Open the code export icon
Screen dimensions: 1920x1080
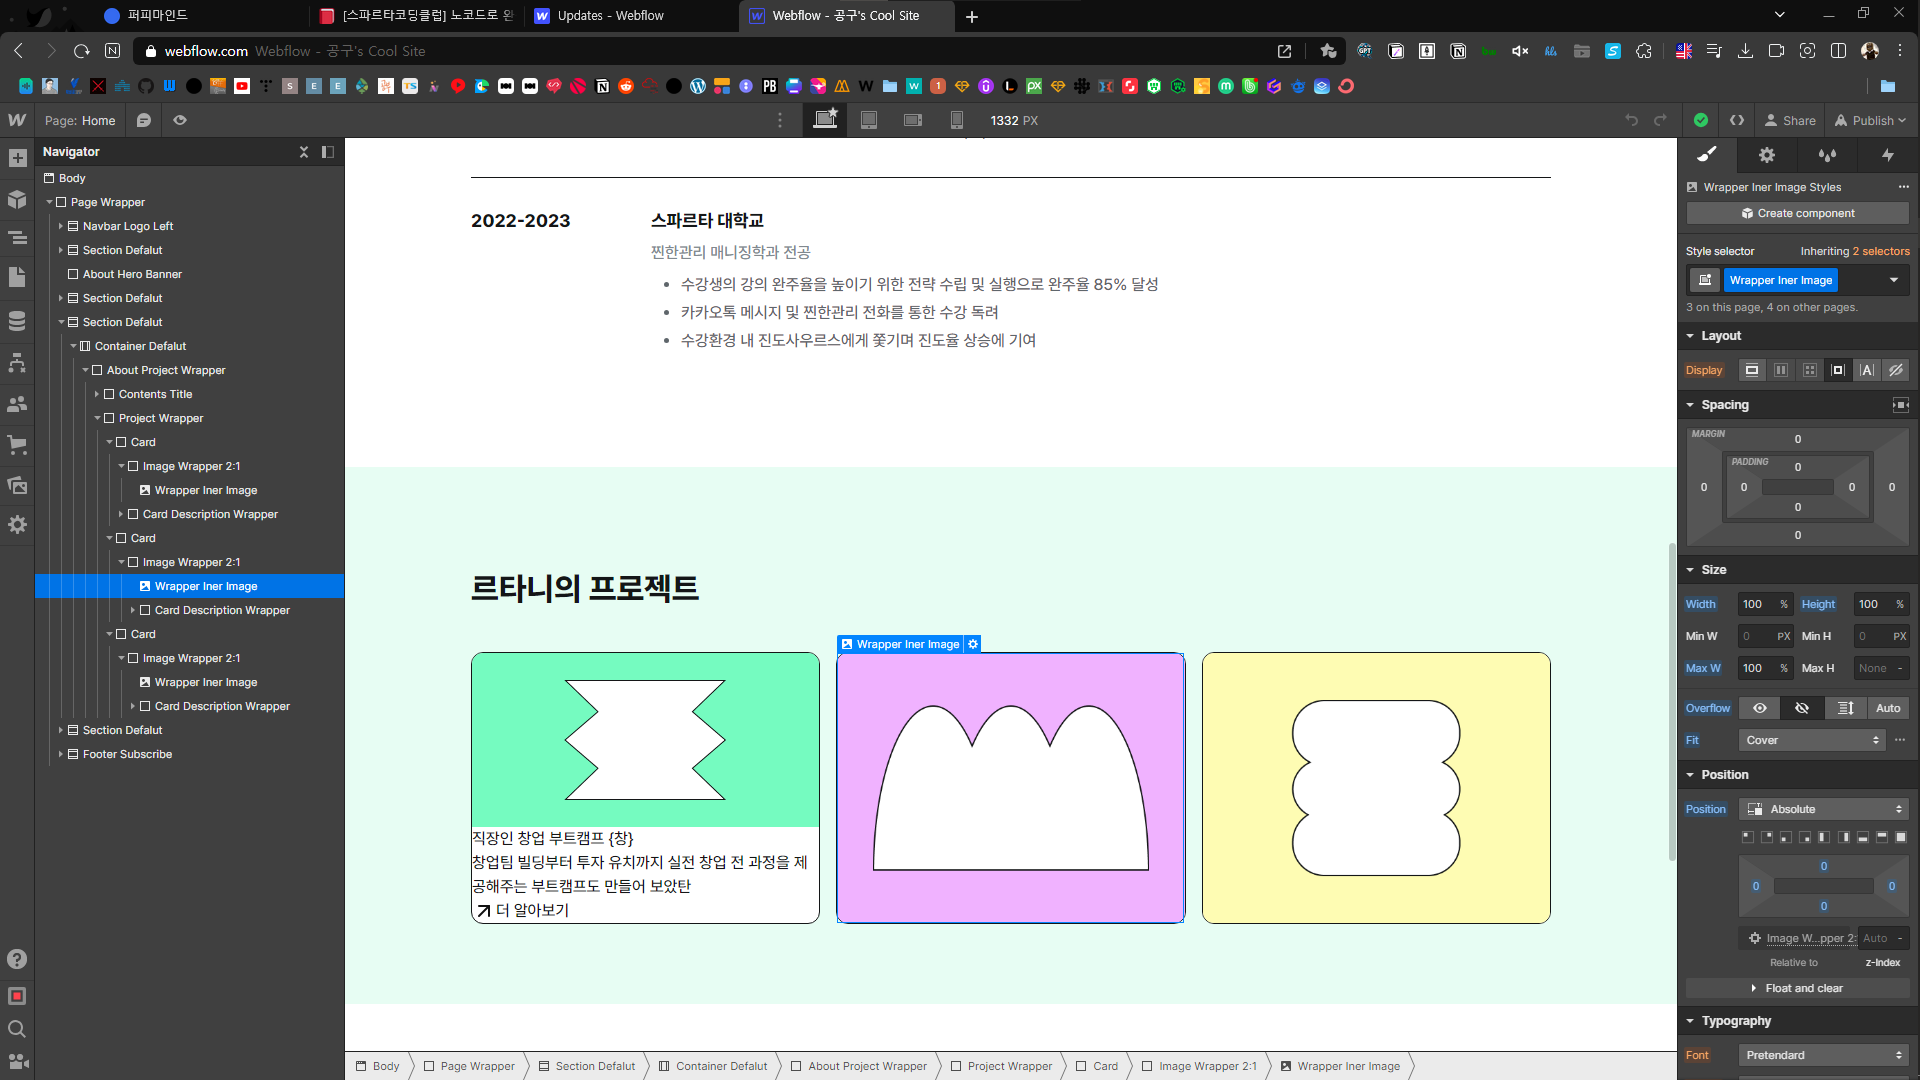coord(1737,120)
